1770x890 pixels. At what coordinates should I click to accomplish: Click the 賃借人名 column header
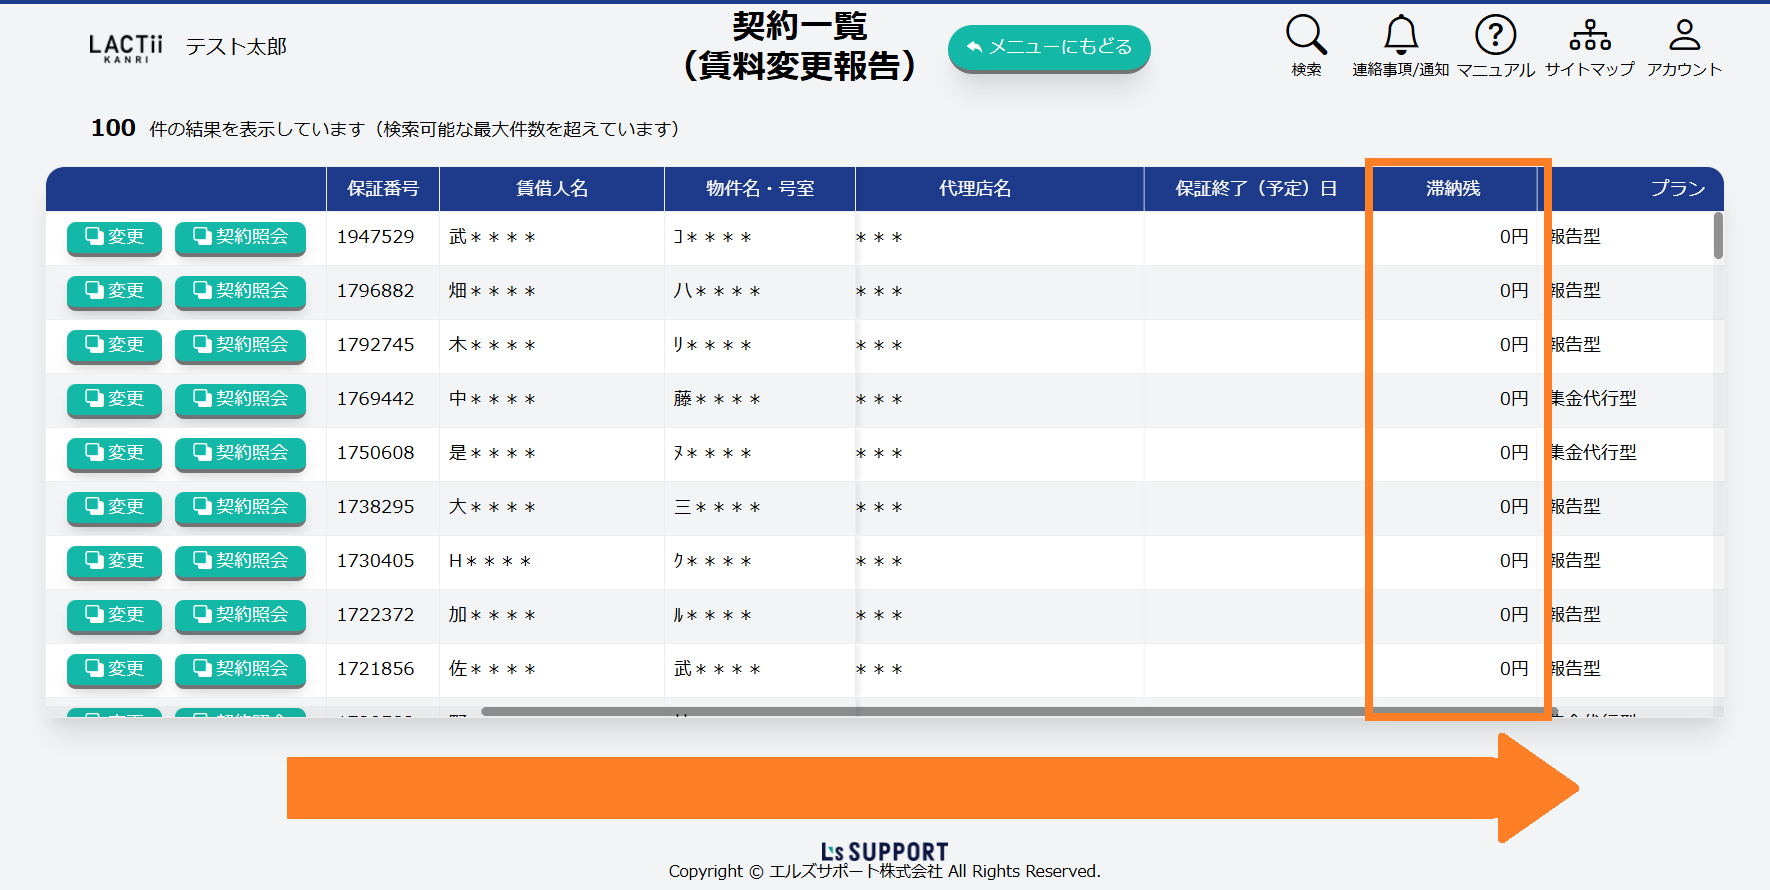coord(552,189)
